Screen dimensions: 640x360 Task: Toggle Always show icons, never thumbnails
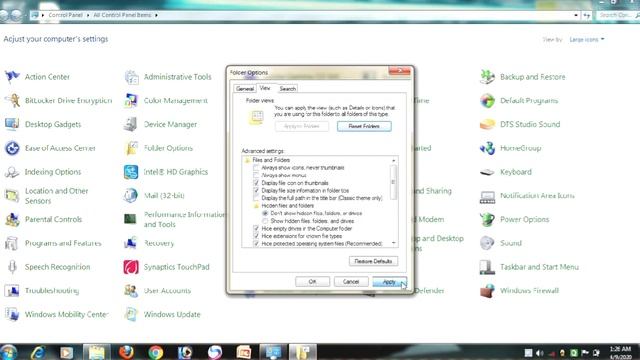[256, 168]
